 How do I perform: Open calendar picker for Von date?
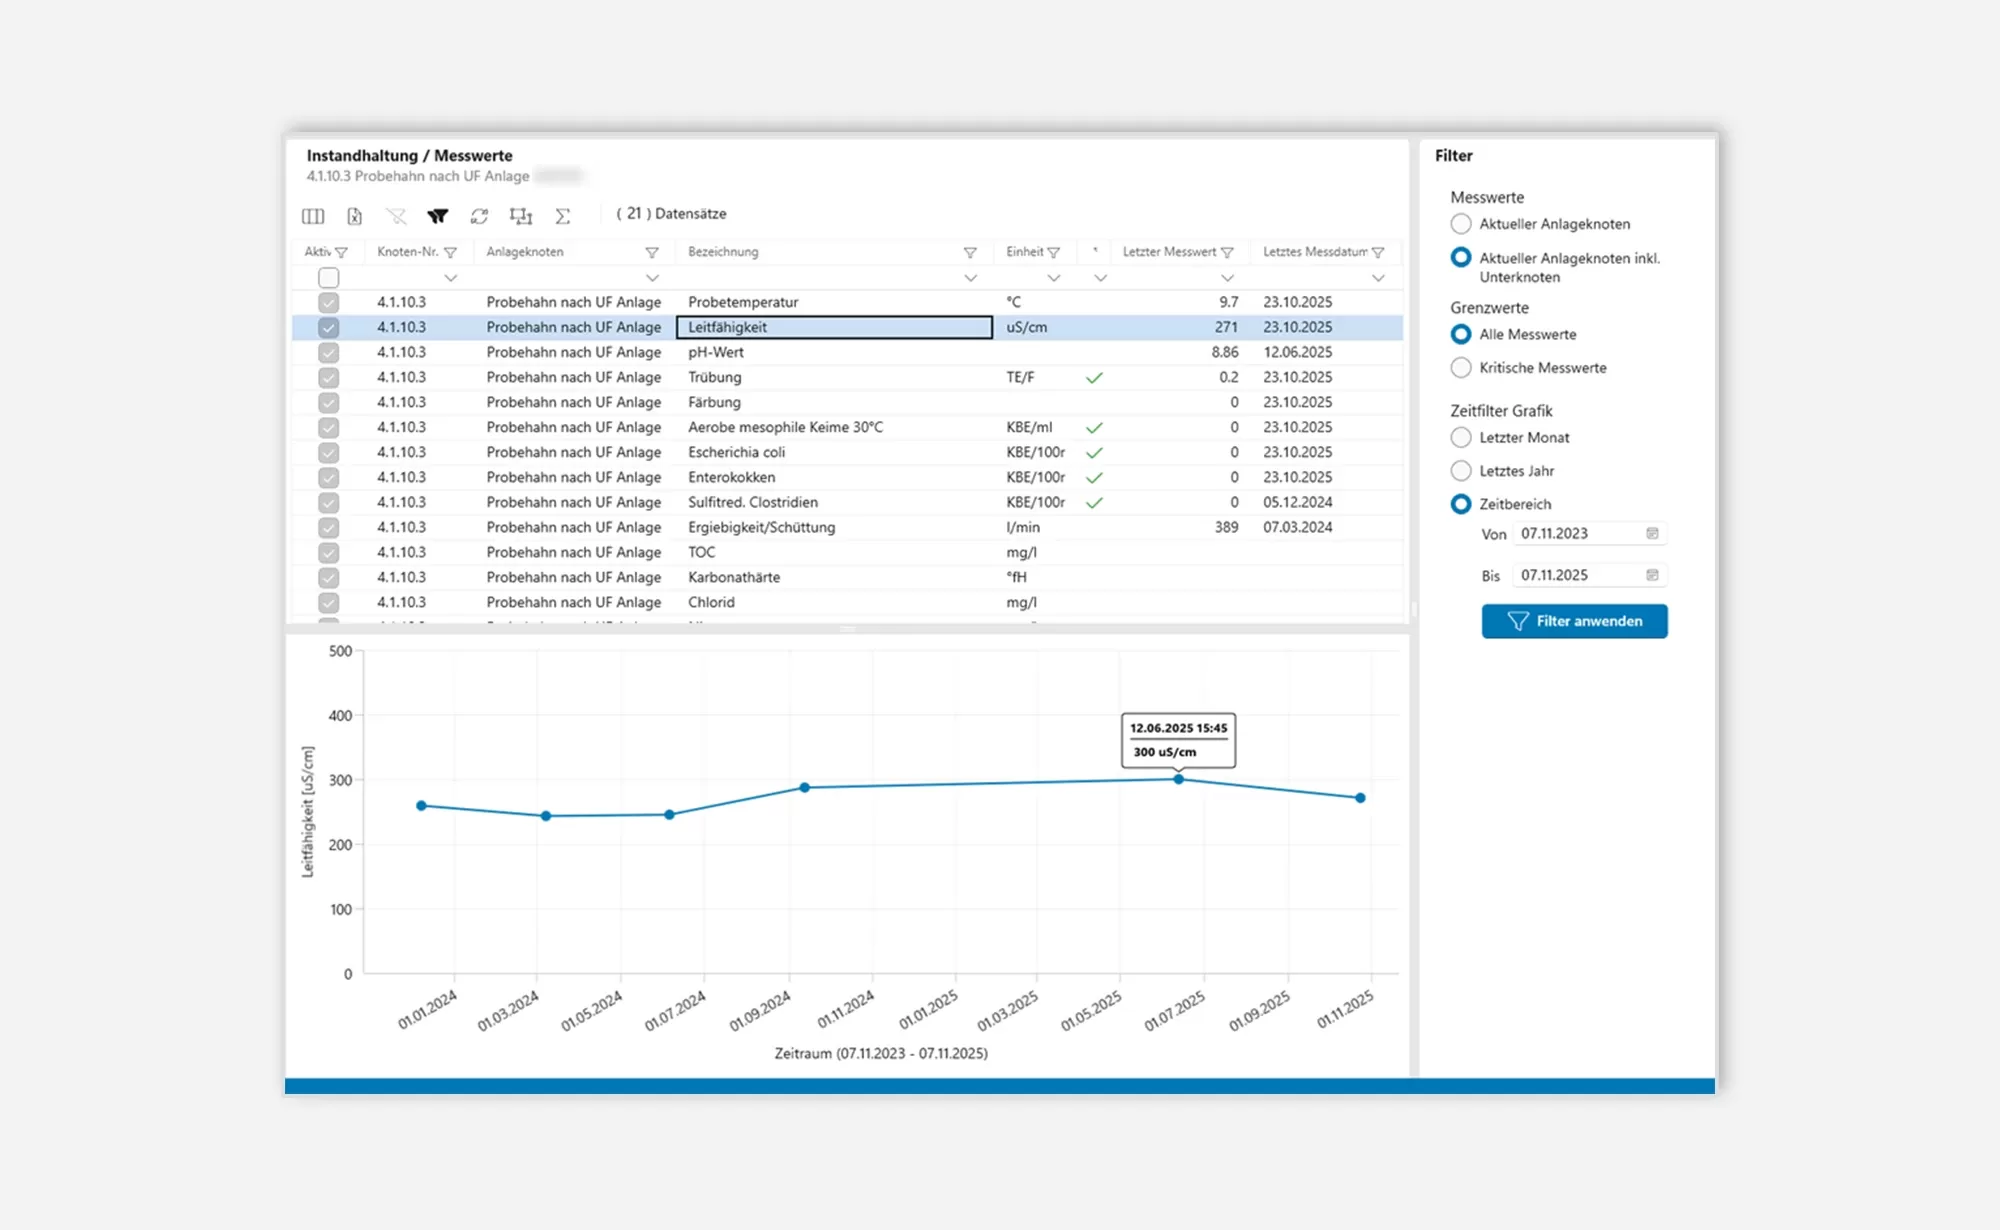(1652, 534)
